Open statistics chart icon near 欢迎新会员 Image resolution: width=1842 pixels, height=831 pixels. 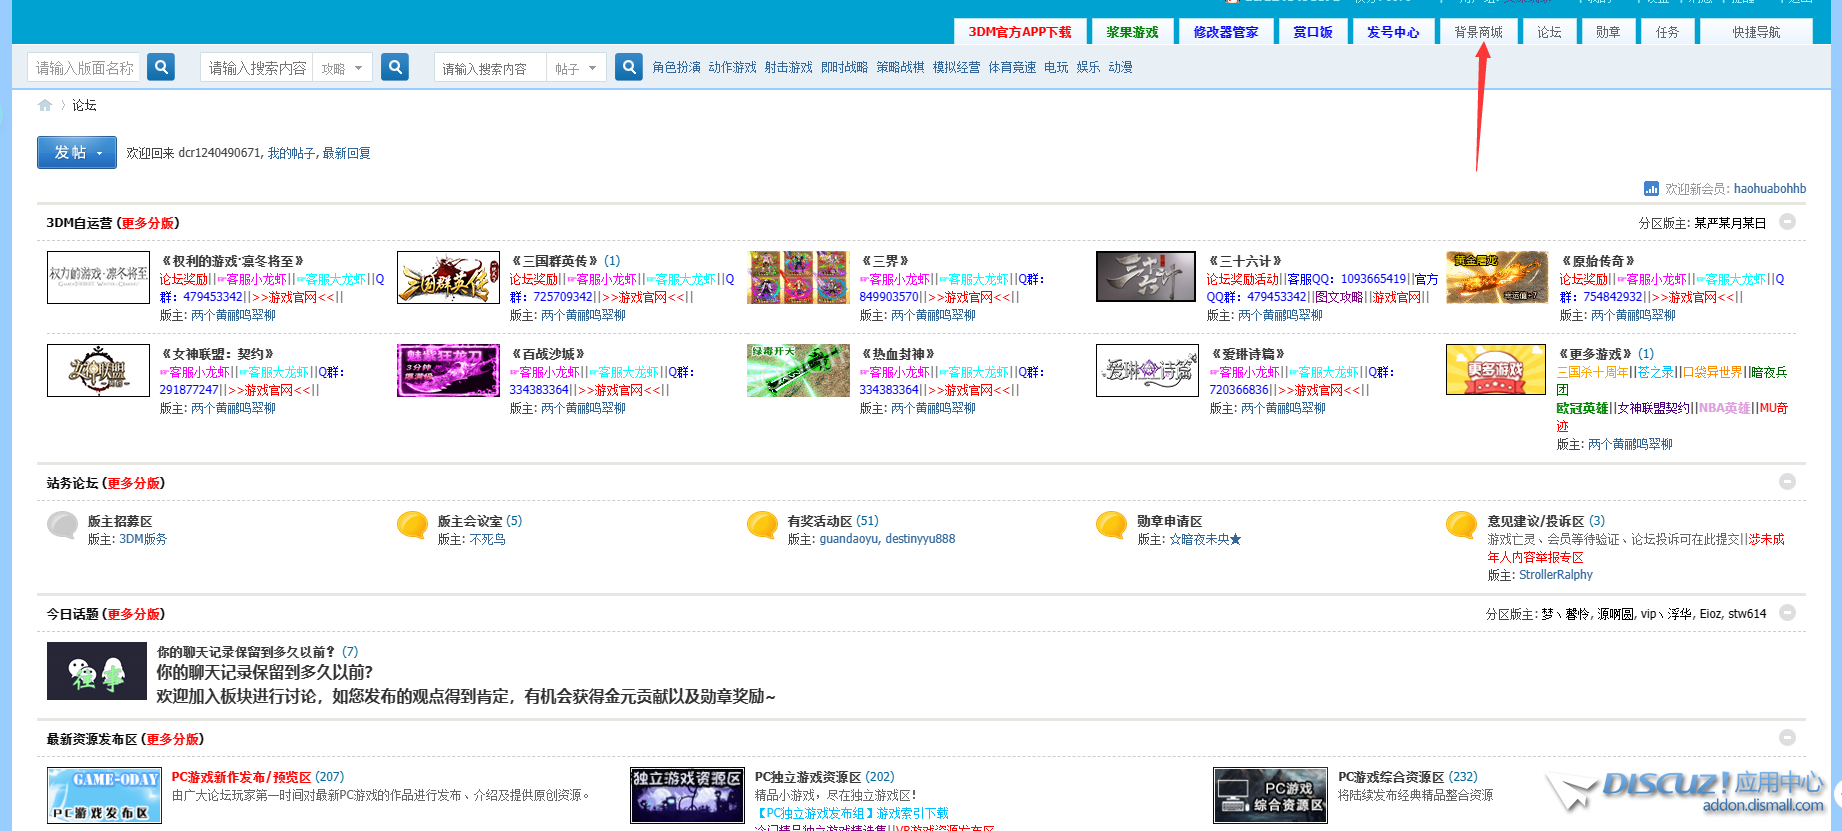click(x=1651, y=188)
